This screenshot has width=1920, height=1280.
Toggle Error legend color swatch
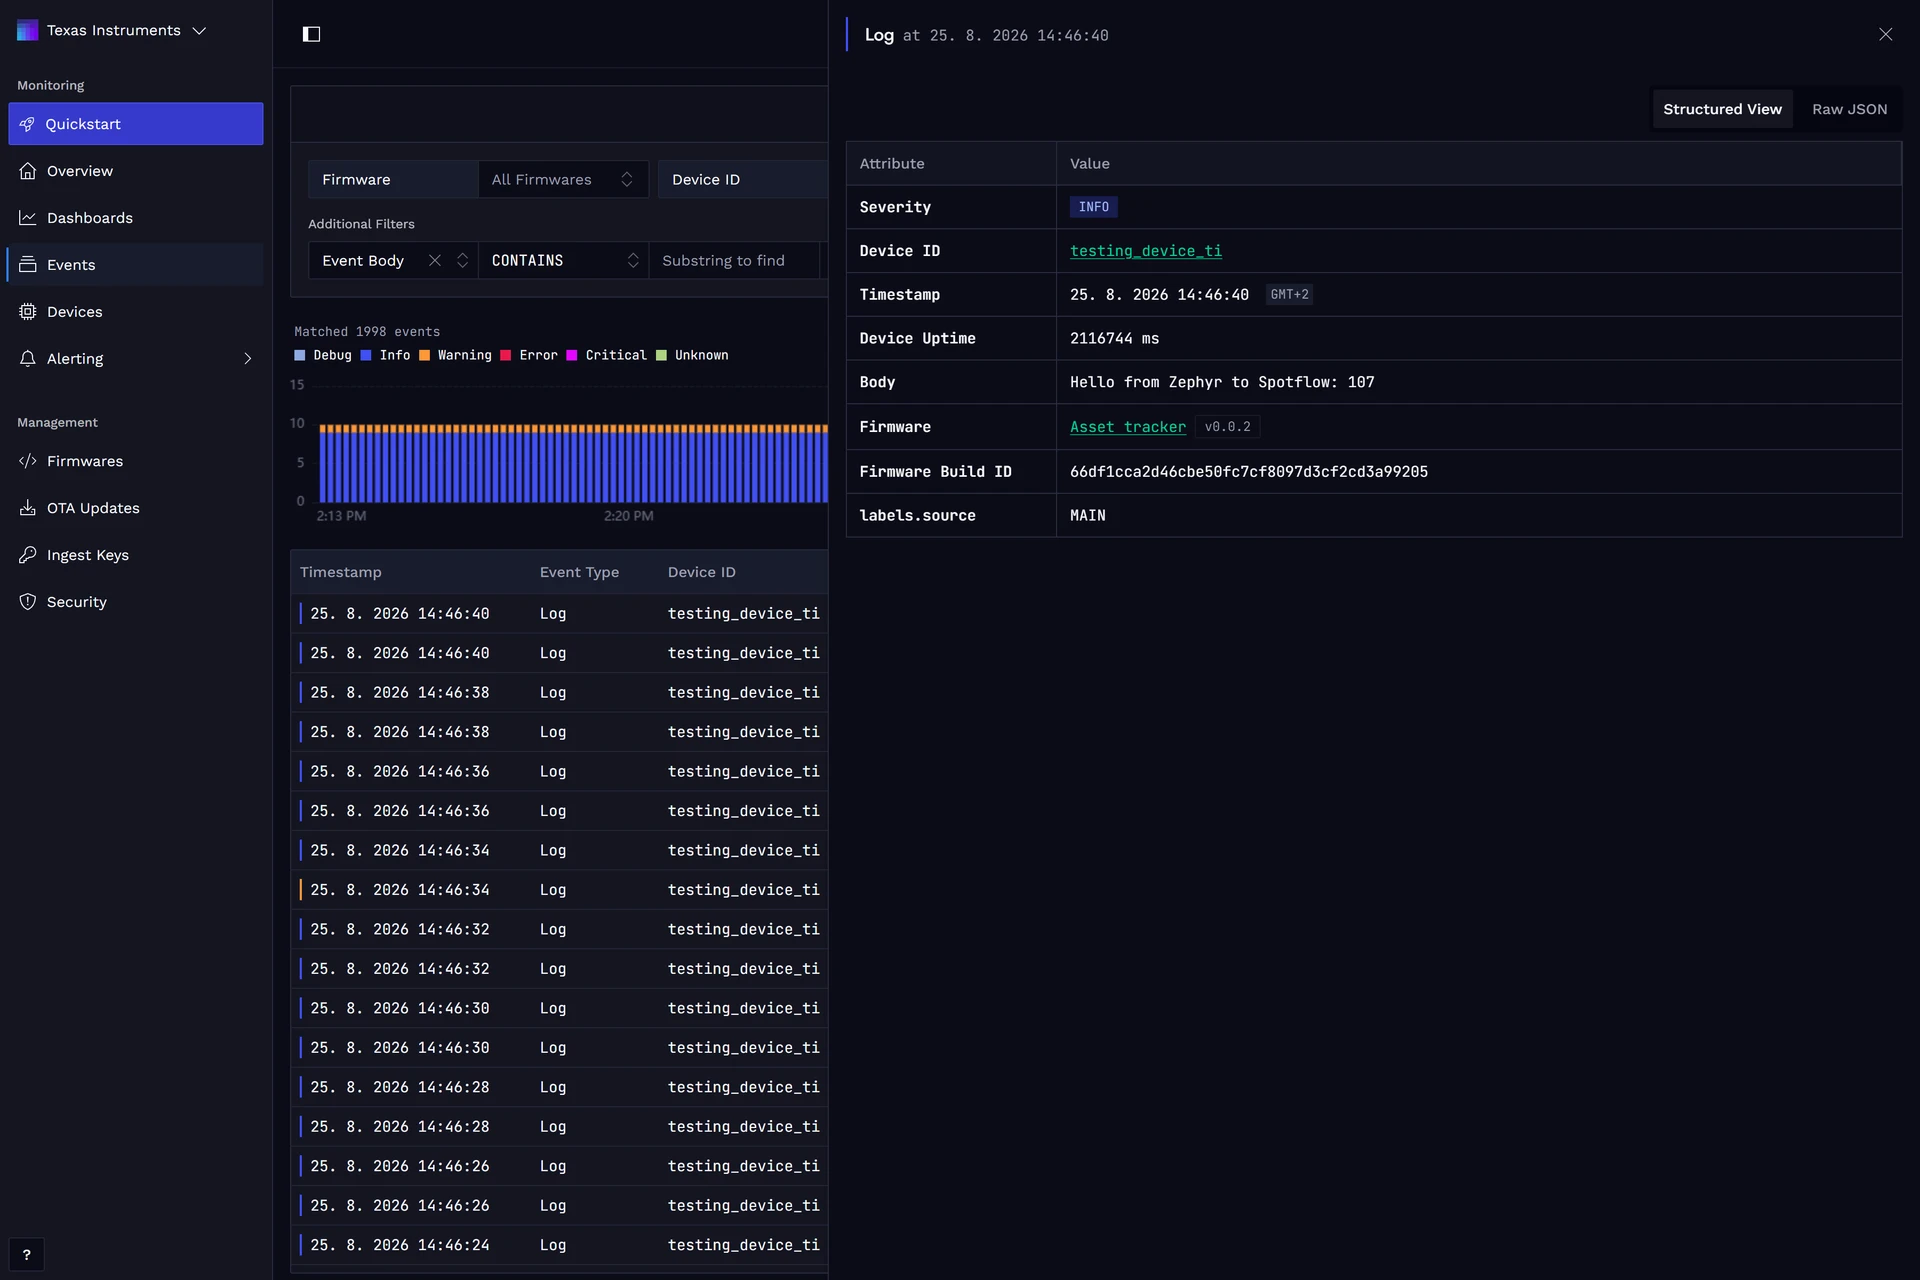(506, 355)
